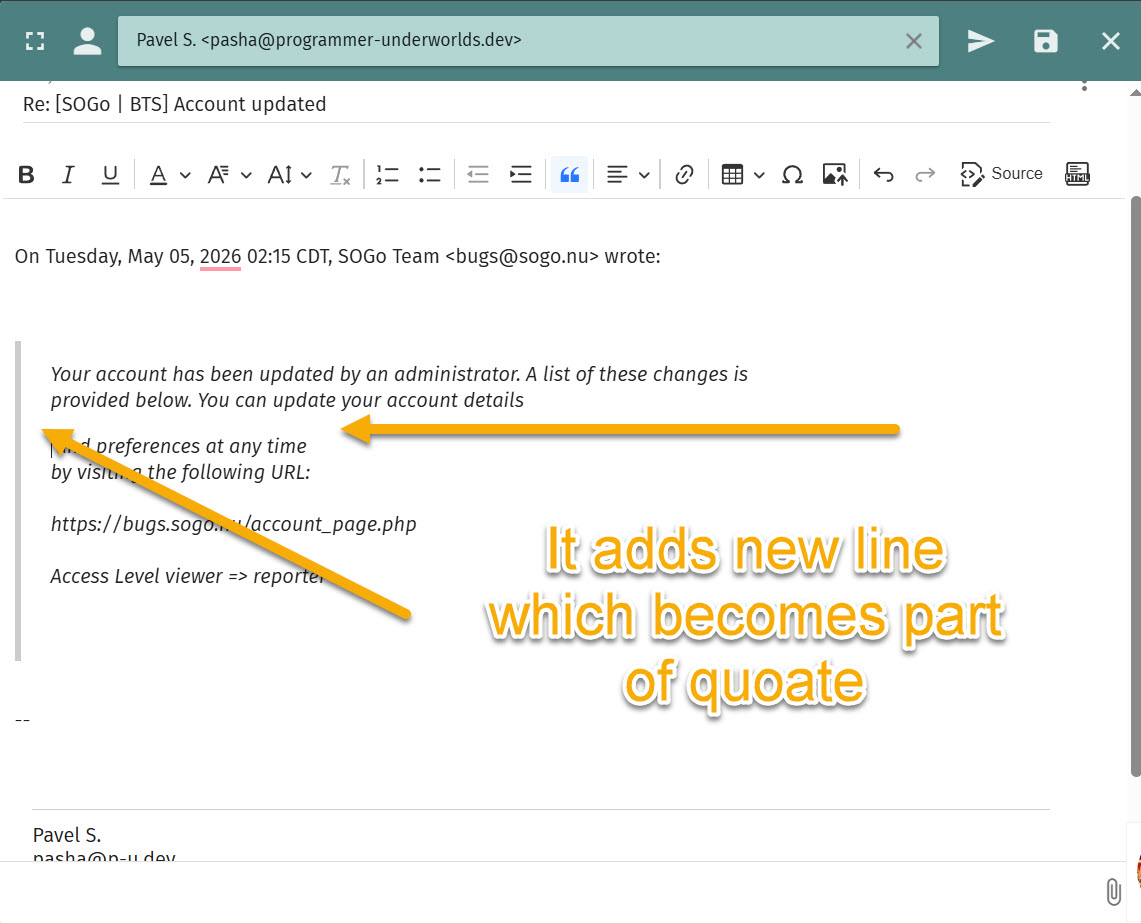
Task: Expand the compose window to fullscreen
Action: (x=35, y=41)
